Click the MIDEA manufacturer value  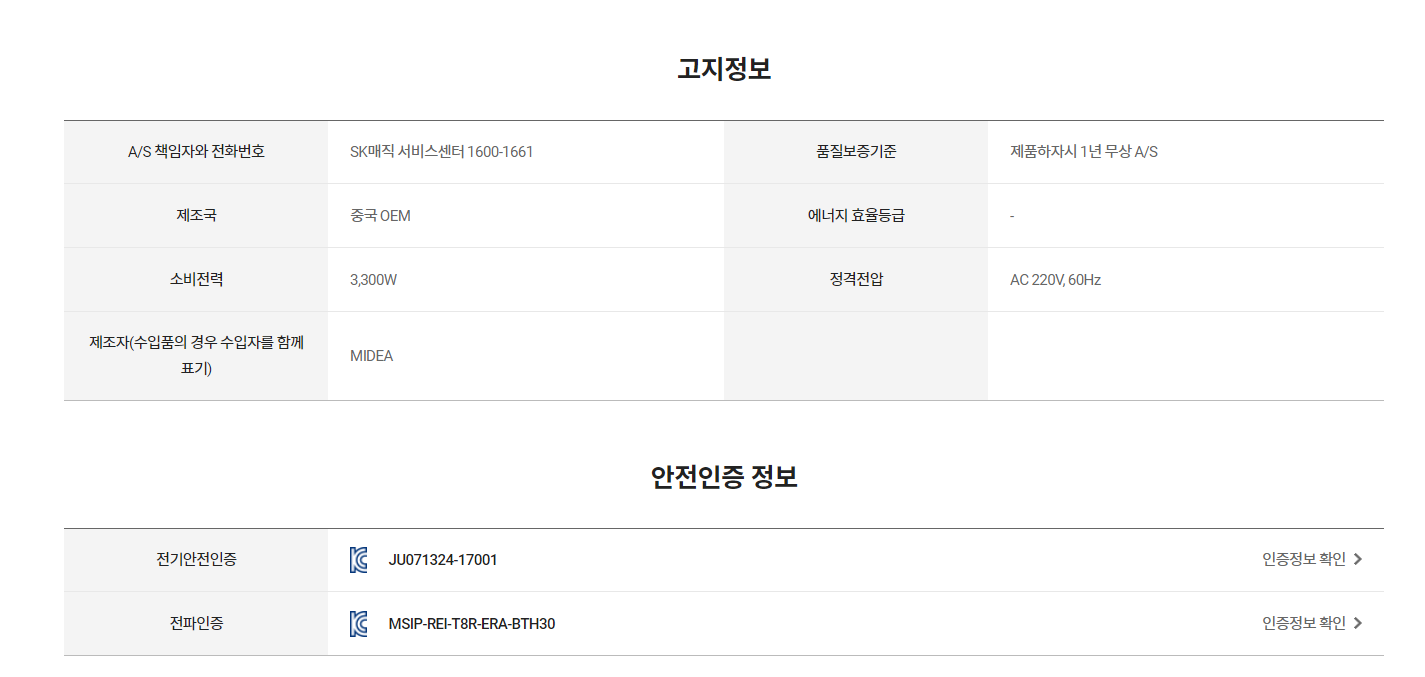pos(371,356)
